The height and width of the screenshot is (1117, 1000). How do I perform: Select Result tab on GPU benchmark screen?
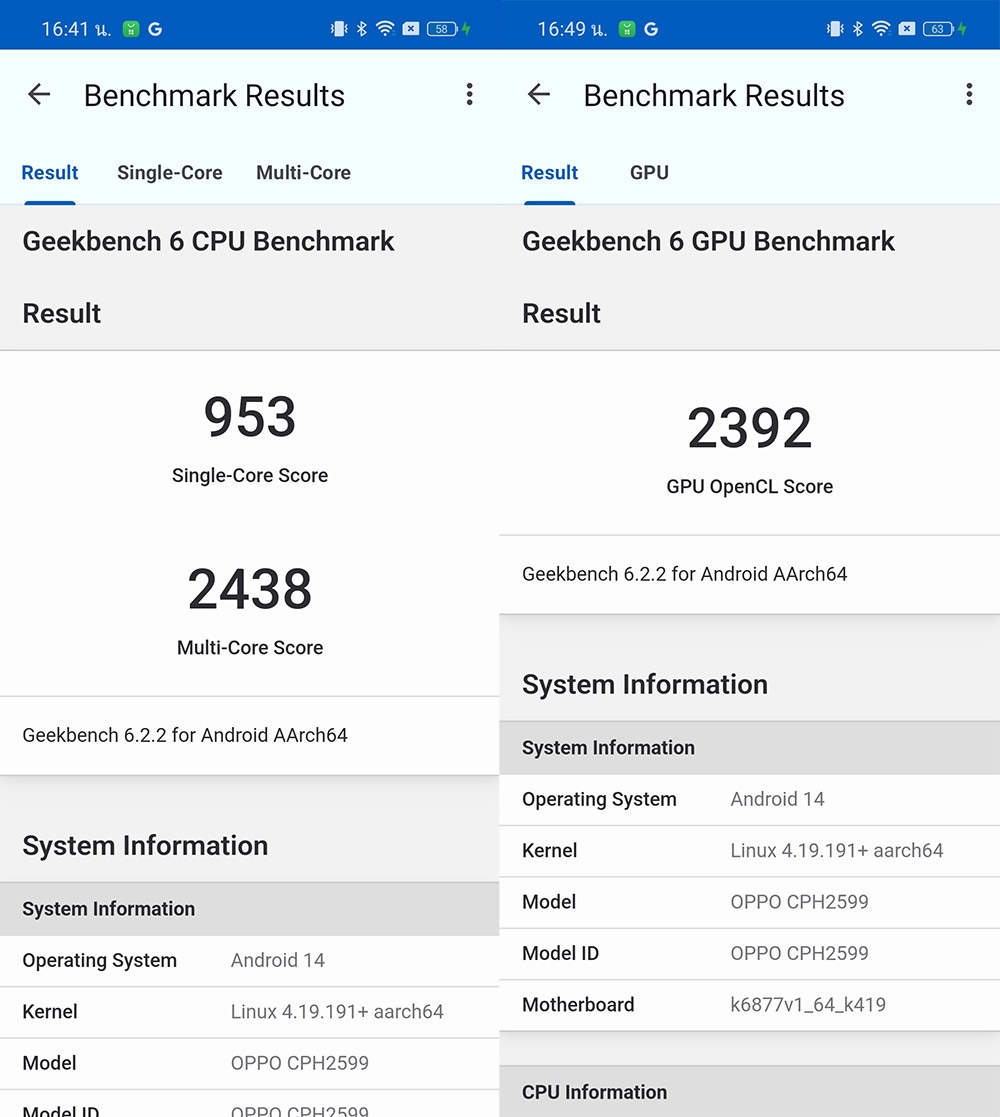point(549,173)
